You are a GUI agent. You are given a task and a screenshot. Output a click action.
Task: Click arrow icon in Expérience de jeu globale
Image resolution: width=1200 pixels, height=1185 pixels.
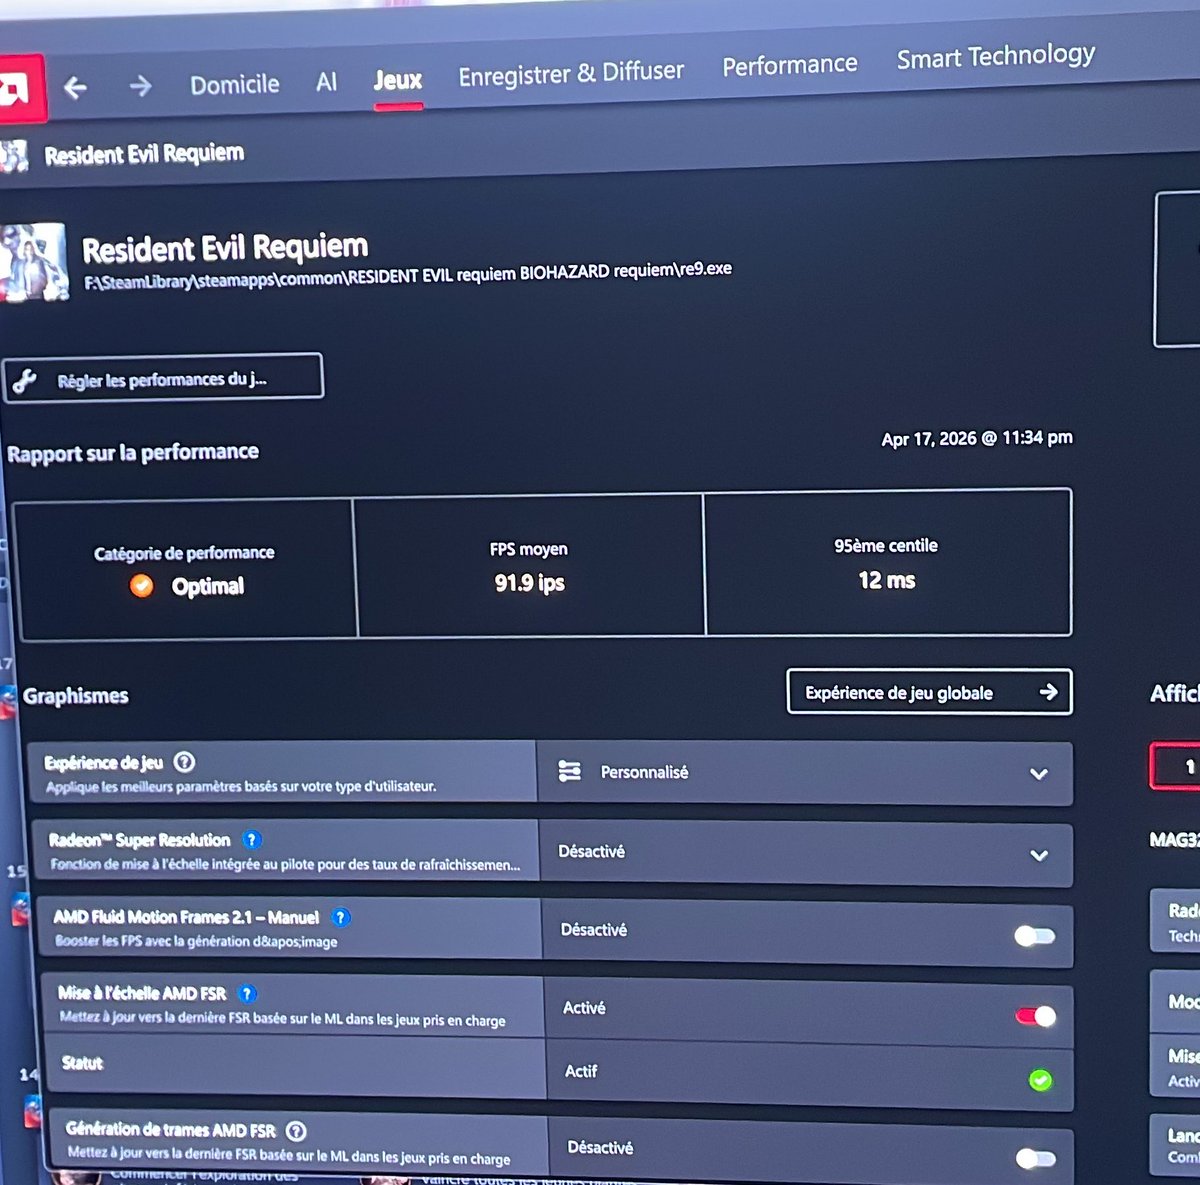pos(1048,692)
